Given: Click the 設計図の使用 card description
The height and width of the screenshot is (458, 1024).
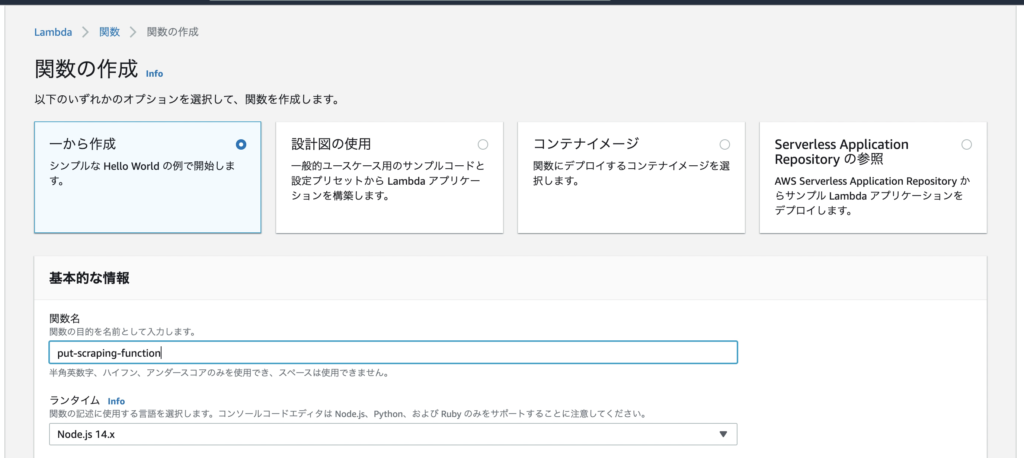Looking at the screenshot, I should (x=388, y=181).
